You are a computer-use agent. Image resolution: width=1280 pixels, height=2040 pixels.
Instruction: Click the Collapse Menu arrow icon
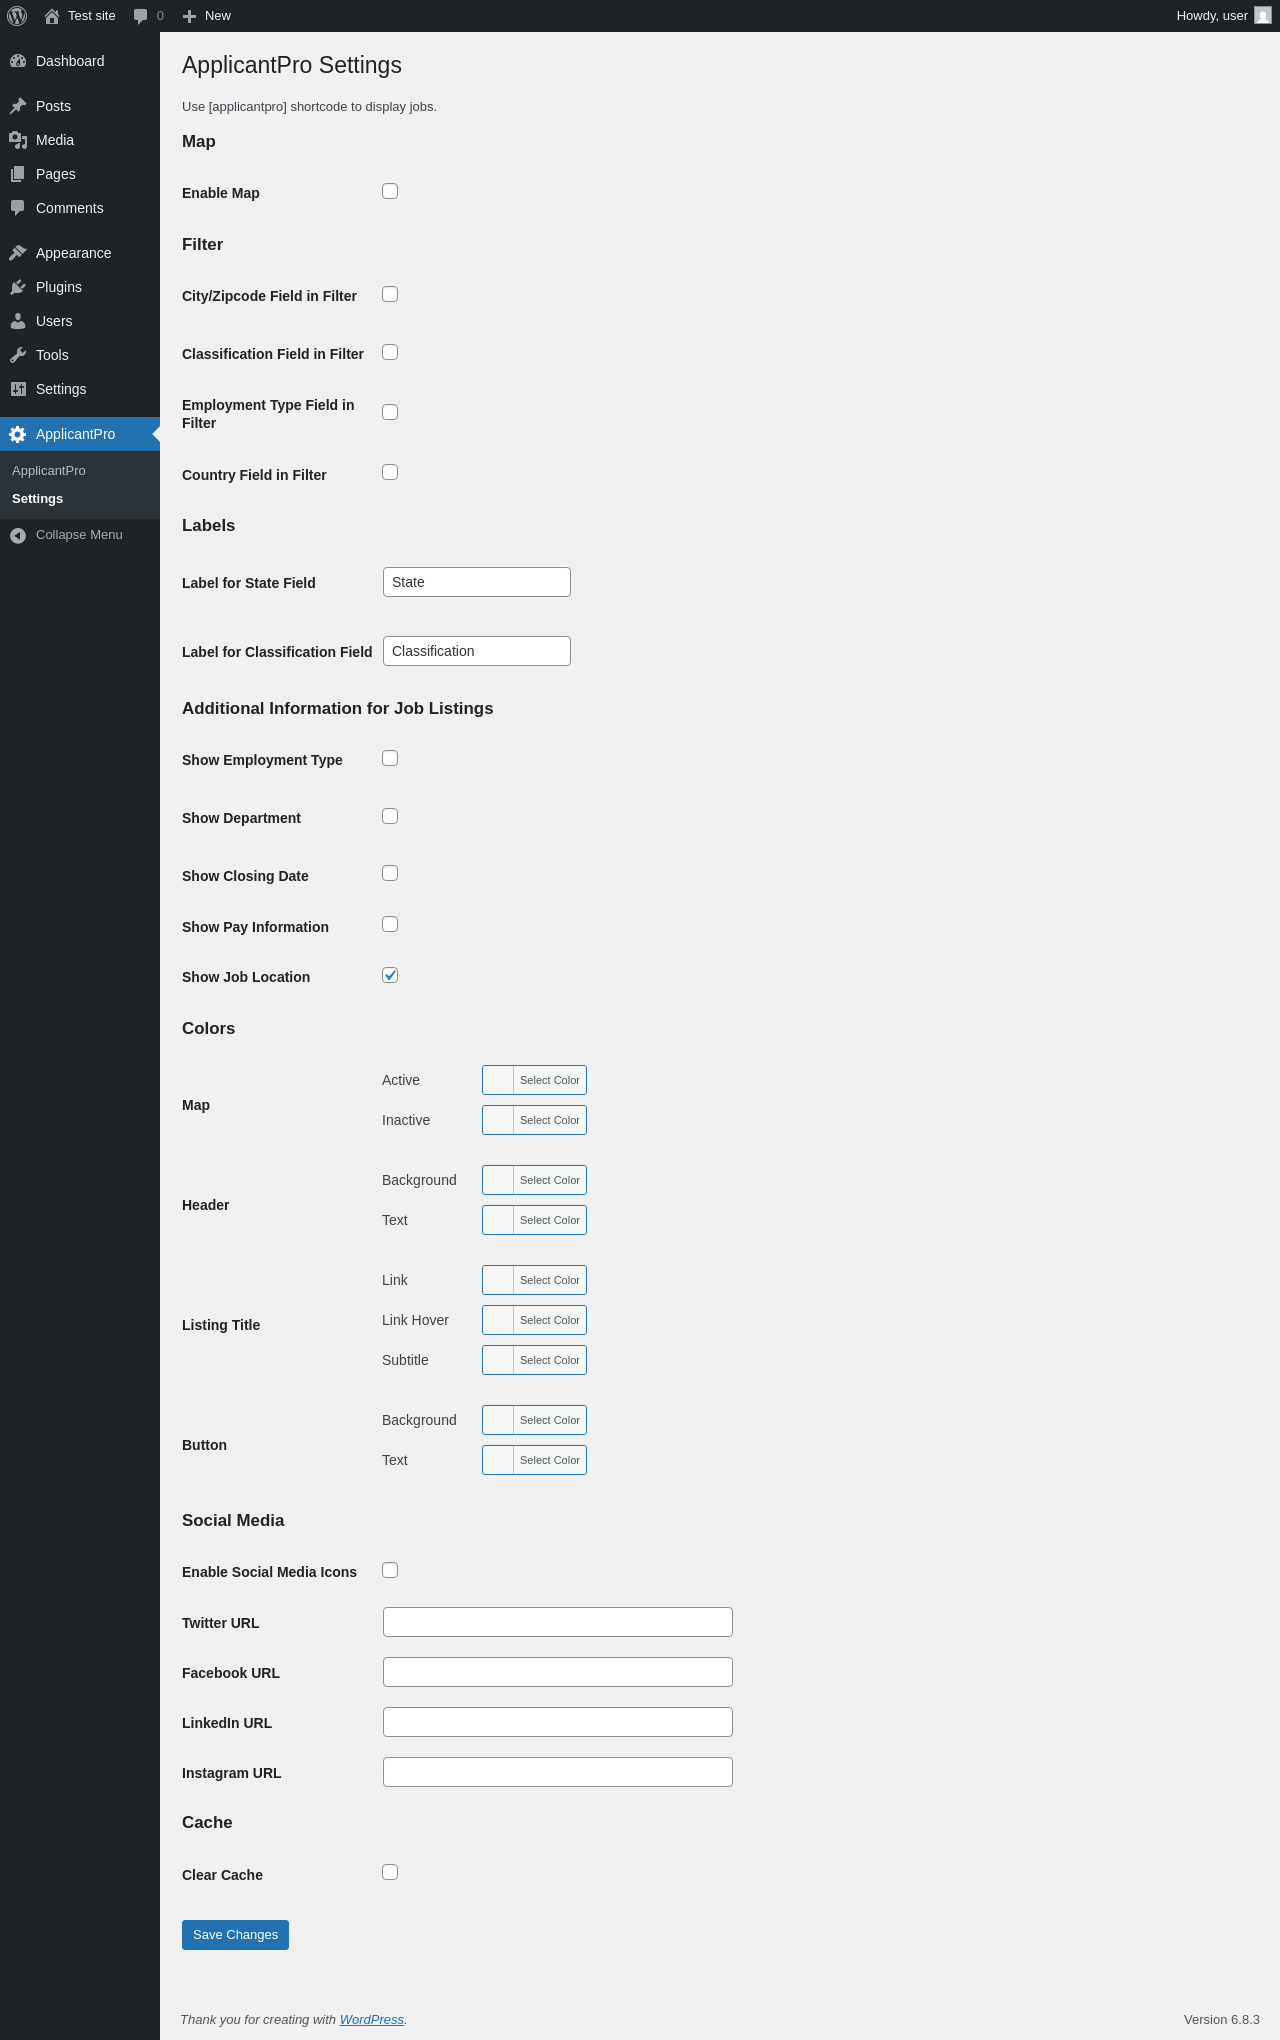(x=18, y=535)
